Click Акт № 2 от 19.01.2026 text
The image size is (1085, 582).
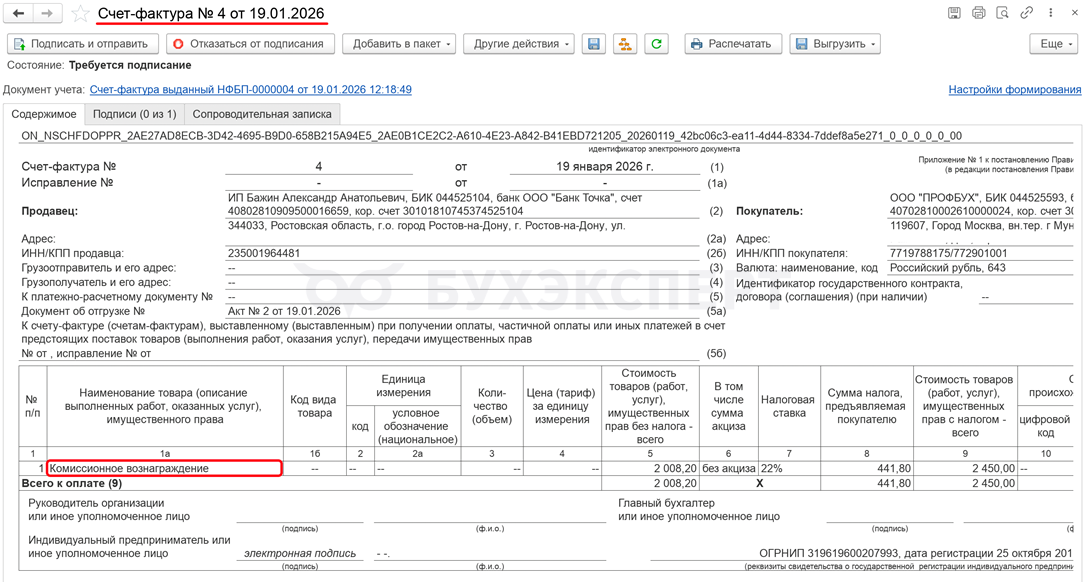tap(284, 311)
